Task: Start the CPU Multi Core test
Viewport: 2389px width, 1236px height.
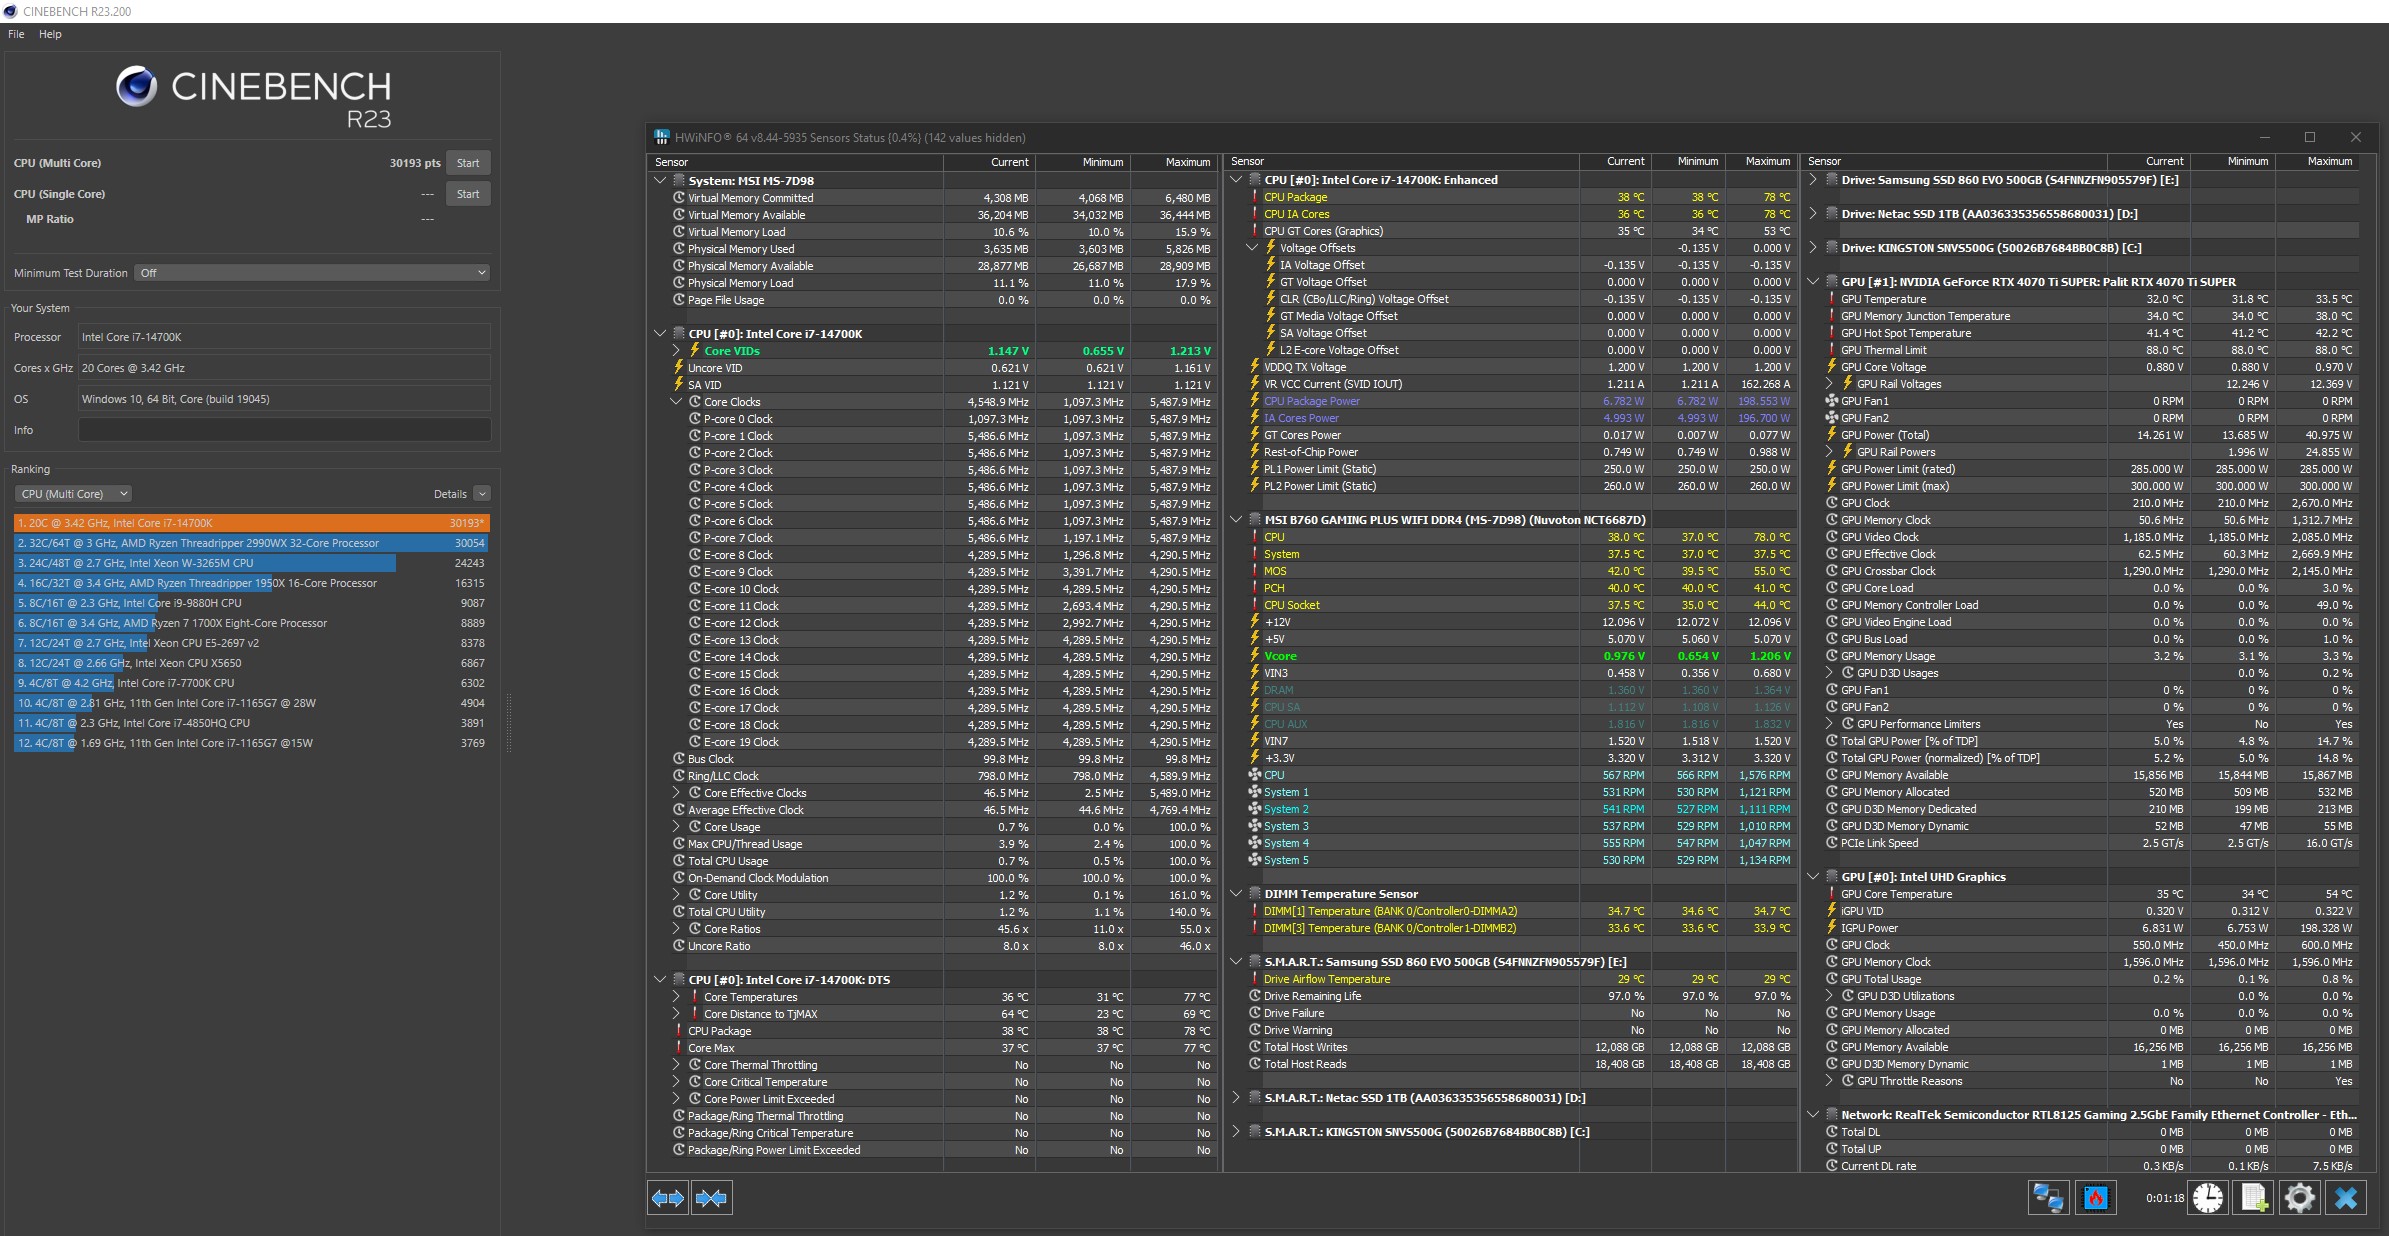Action: 467,163
